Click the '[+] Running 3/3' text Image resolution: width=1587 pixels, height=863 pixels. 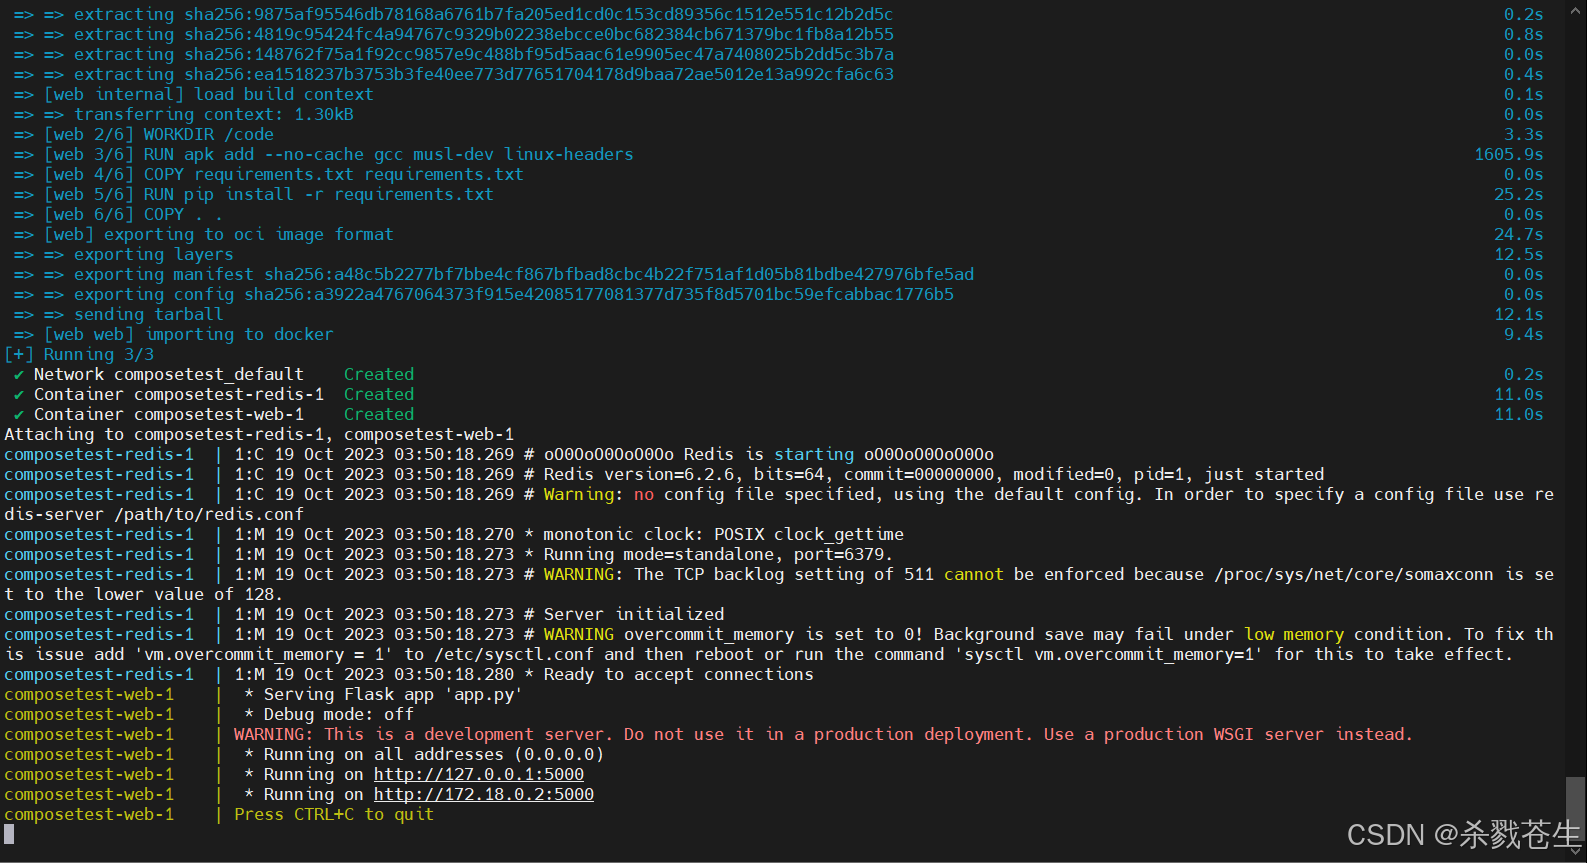click(80, 354)
